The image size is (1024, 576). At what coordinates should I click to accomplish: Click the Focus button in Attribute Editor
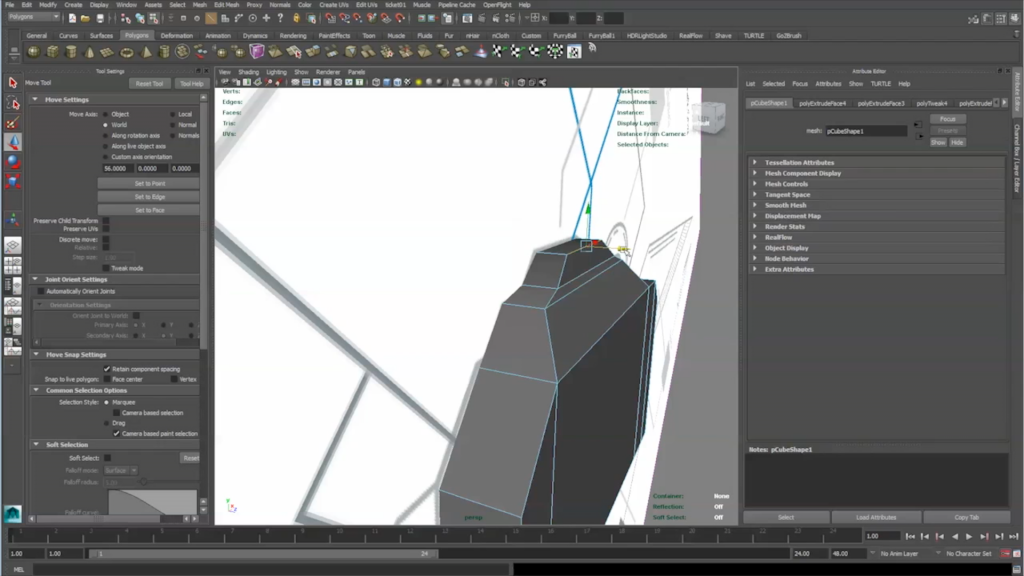coord(948,120)
